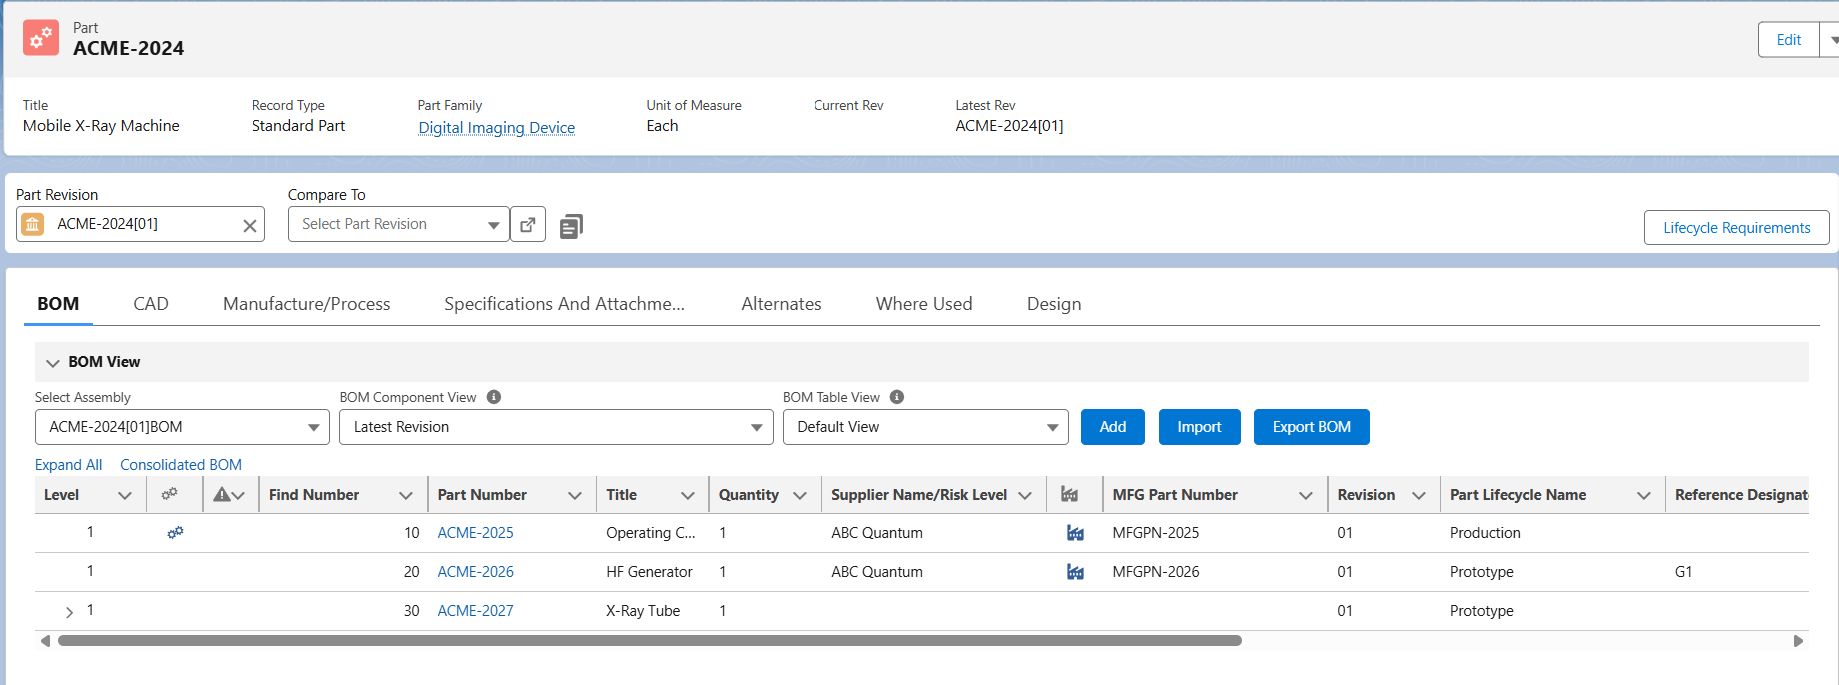Open the Digital Imaging Device link
The height and width of the screenshot is (685, 1839).
(496, 128)
